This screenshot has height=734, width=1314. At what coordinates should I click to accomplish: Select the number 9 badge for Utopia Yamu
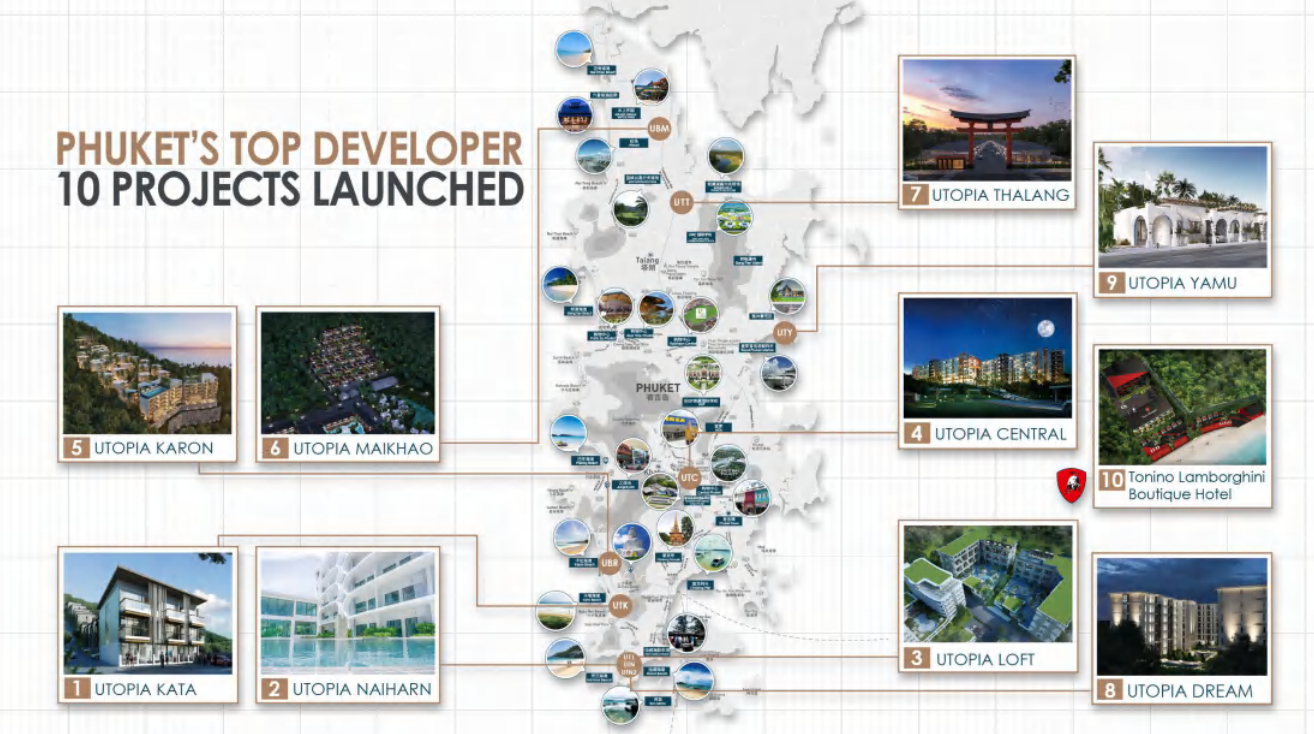pos(1111,283)
